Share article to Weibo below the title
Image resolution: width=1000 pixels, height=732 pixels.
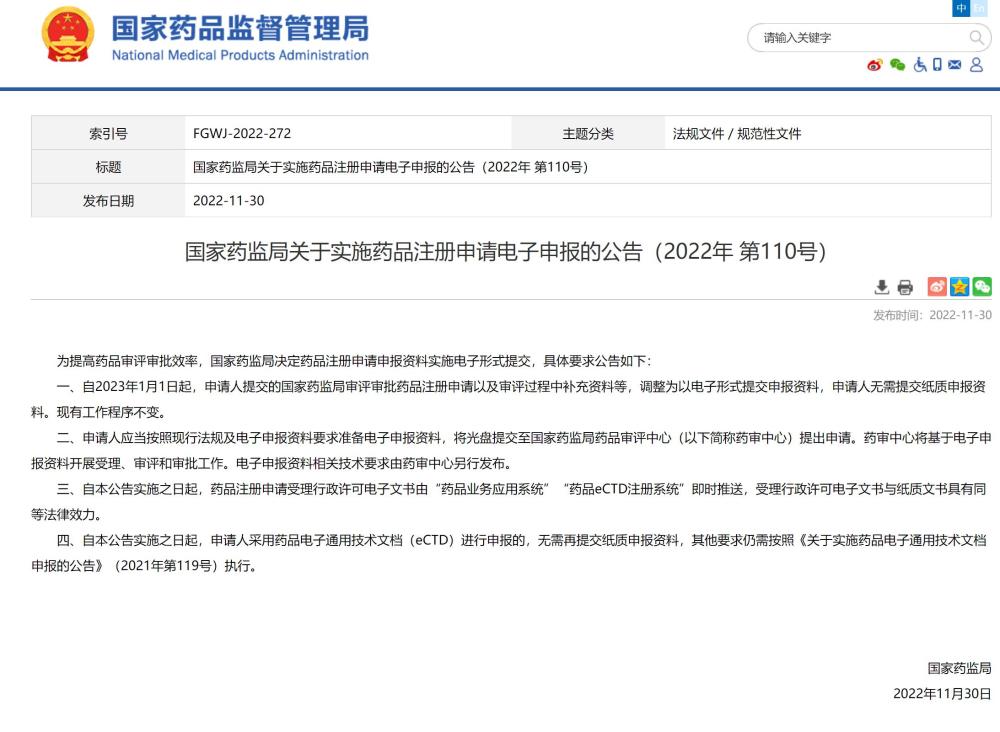pos(937,287)
